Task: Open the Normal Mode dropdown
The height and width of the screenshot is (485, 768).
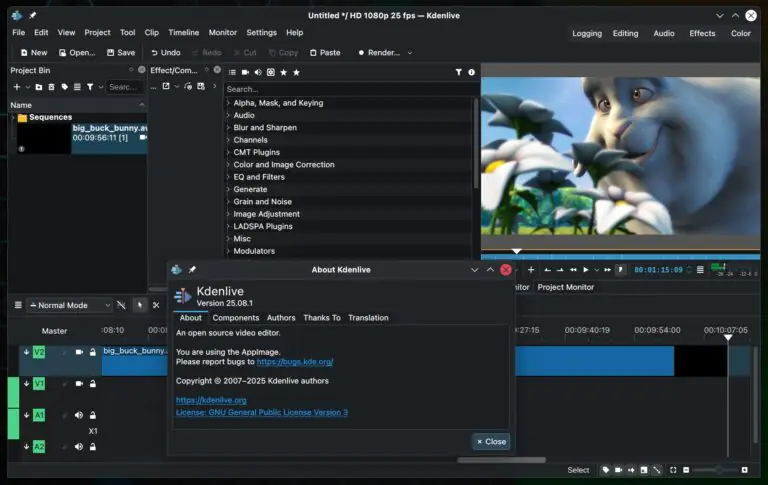Action: 69,305
